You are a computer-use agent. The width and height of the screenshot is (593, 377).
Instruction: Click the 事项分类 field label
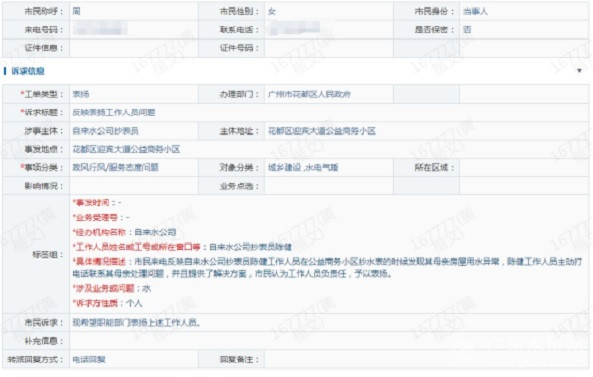click(x=42, y=167)
